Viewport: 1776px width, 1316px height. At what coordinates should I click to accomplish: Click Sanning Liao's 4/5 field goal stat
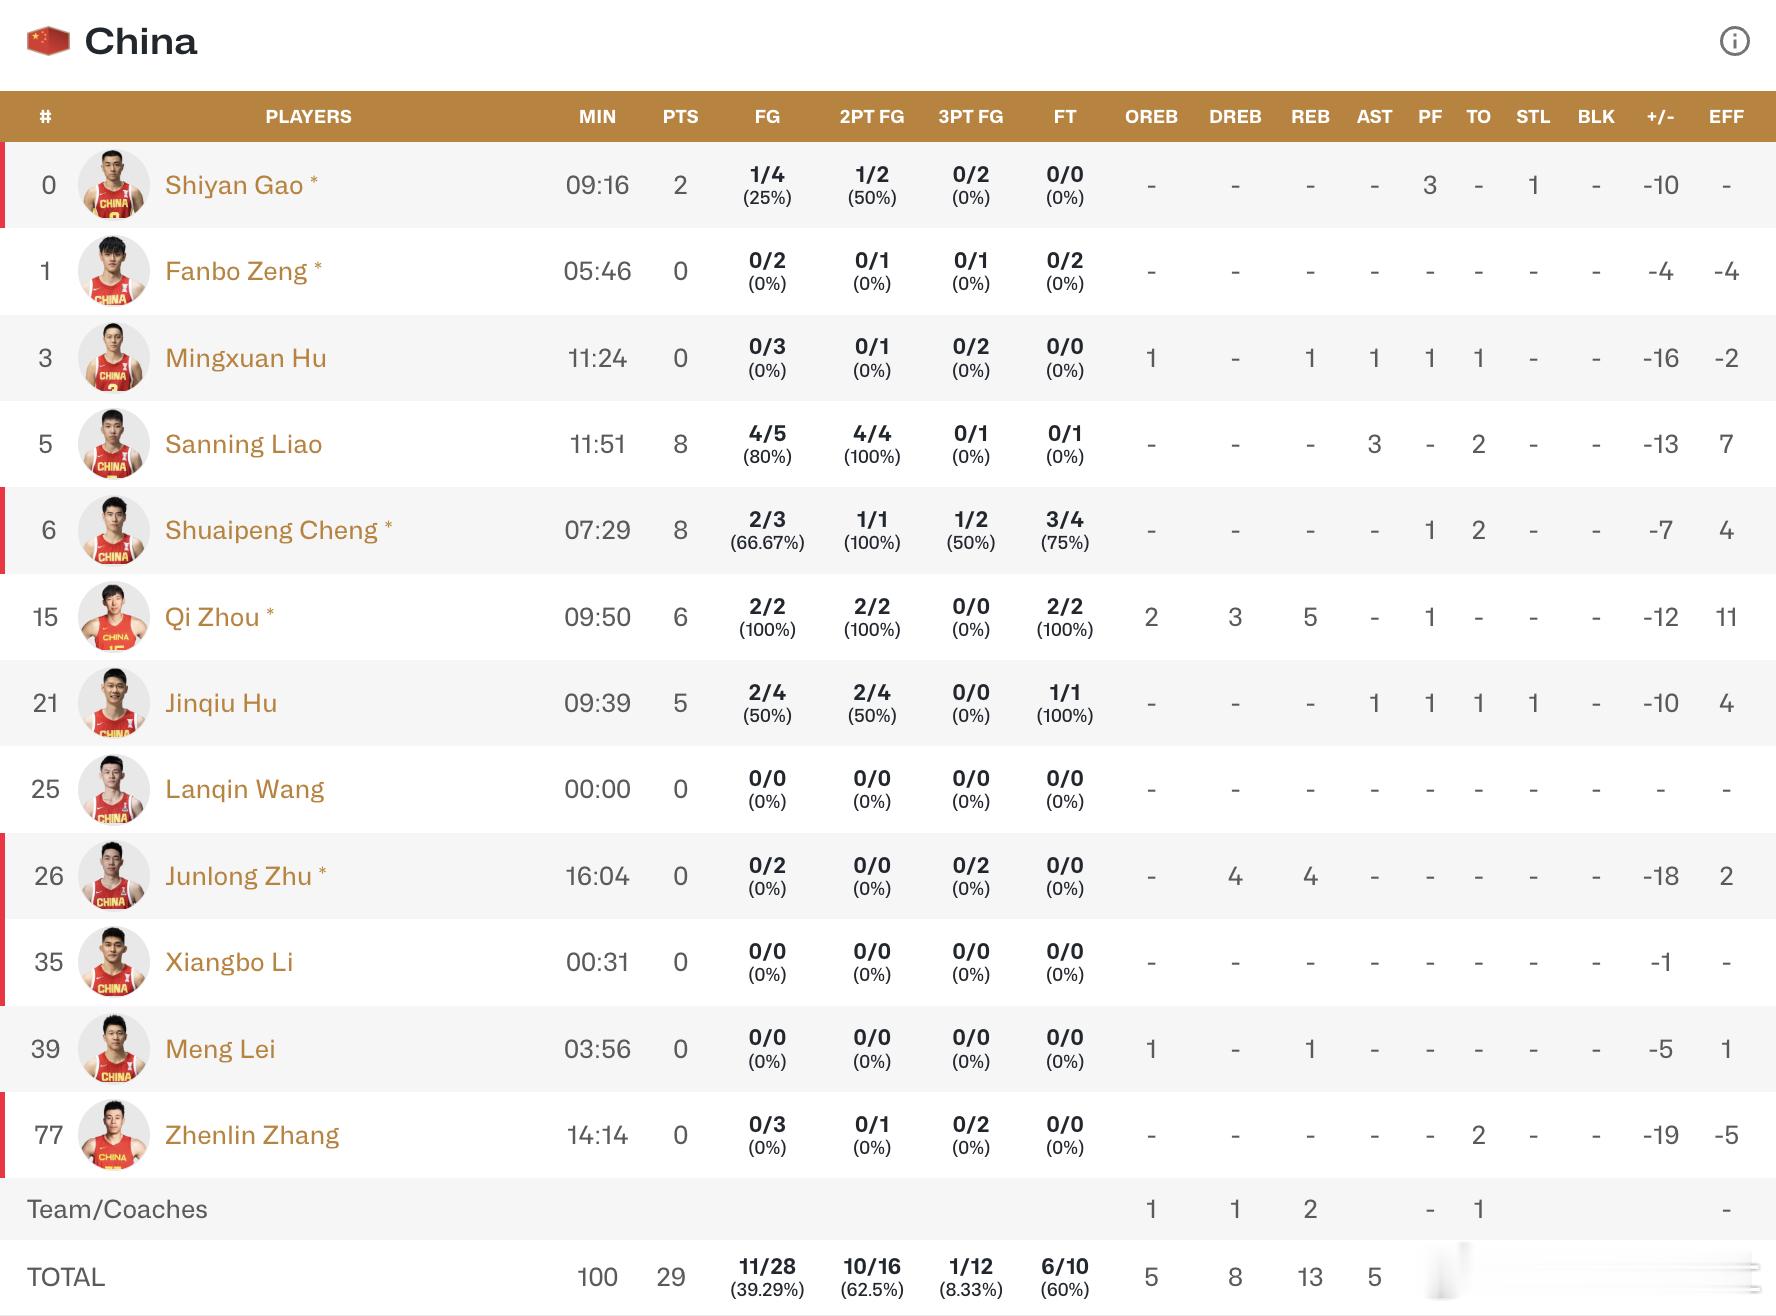[x=767, y=433]
